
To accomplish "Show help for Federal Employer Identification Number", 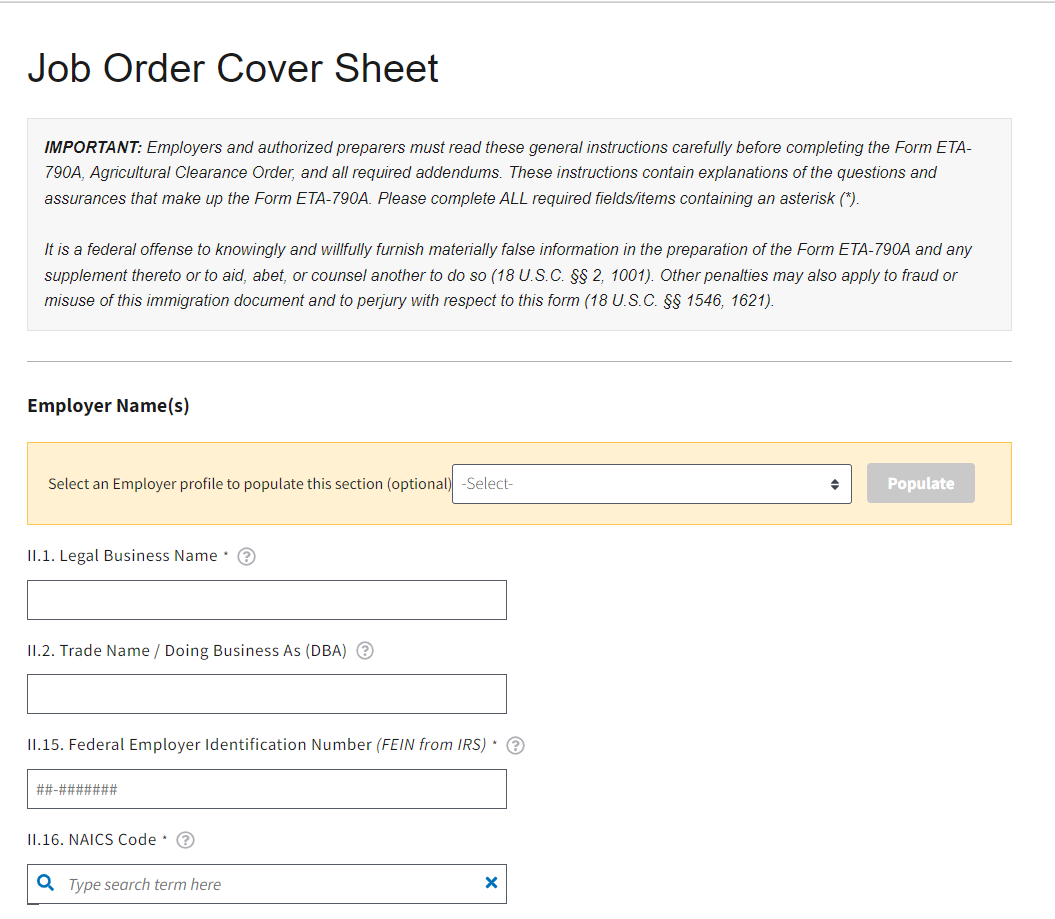I will click(516, 745).
